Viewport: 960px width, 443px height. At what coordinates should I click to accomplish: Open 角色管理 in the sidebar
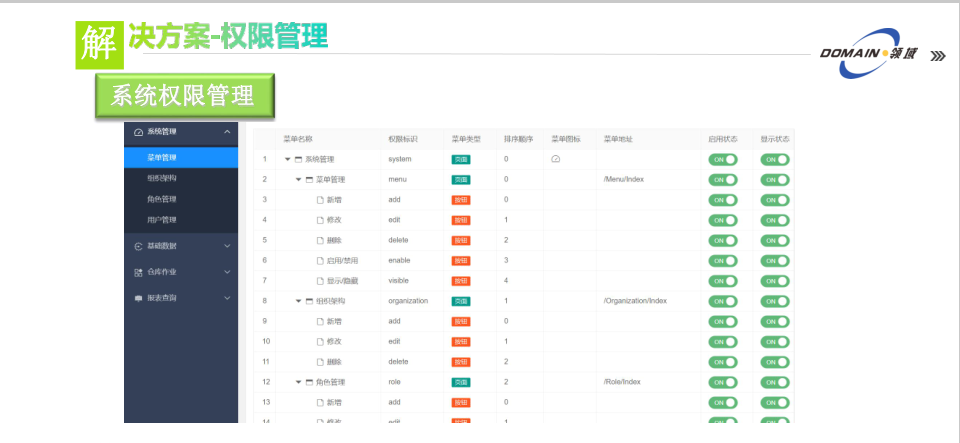click(x=181, y=199)
